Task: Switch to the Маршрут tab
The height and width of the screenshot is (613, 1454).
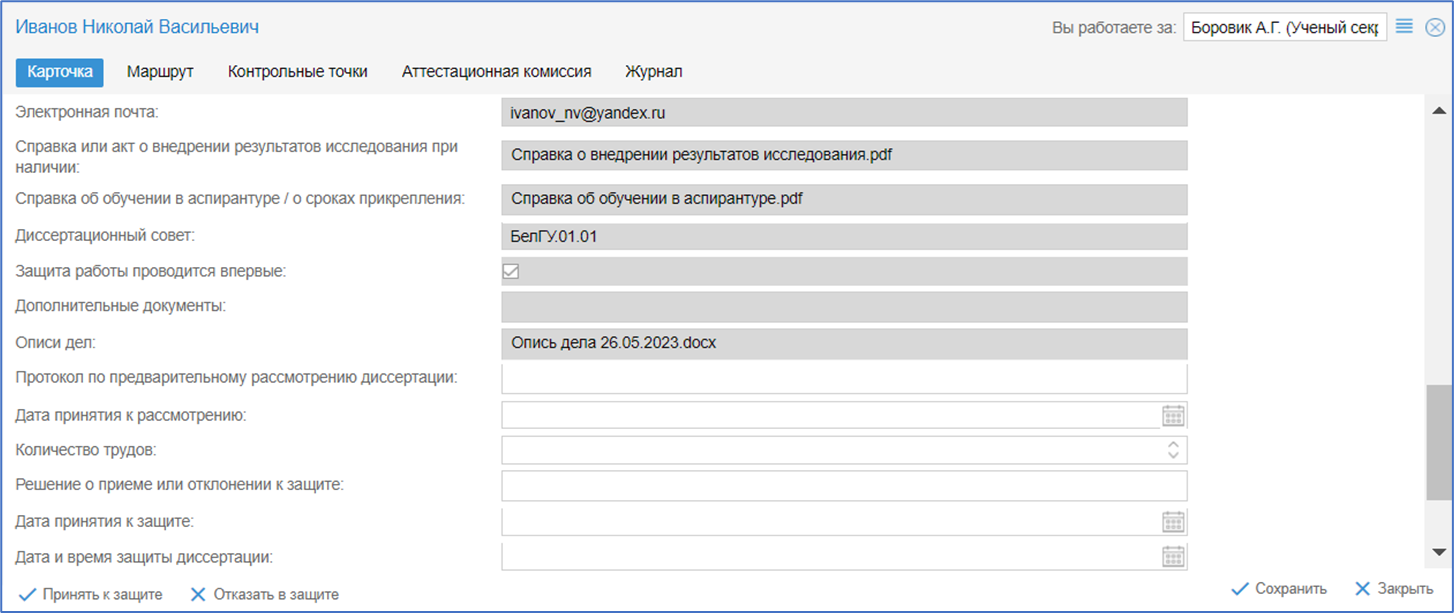Action: pos(160,72)
